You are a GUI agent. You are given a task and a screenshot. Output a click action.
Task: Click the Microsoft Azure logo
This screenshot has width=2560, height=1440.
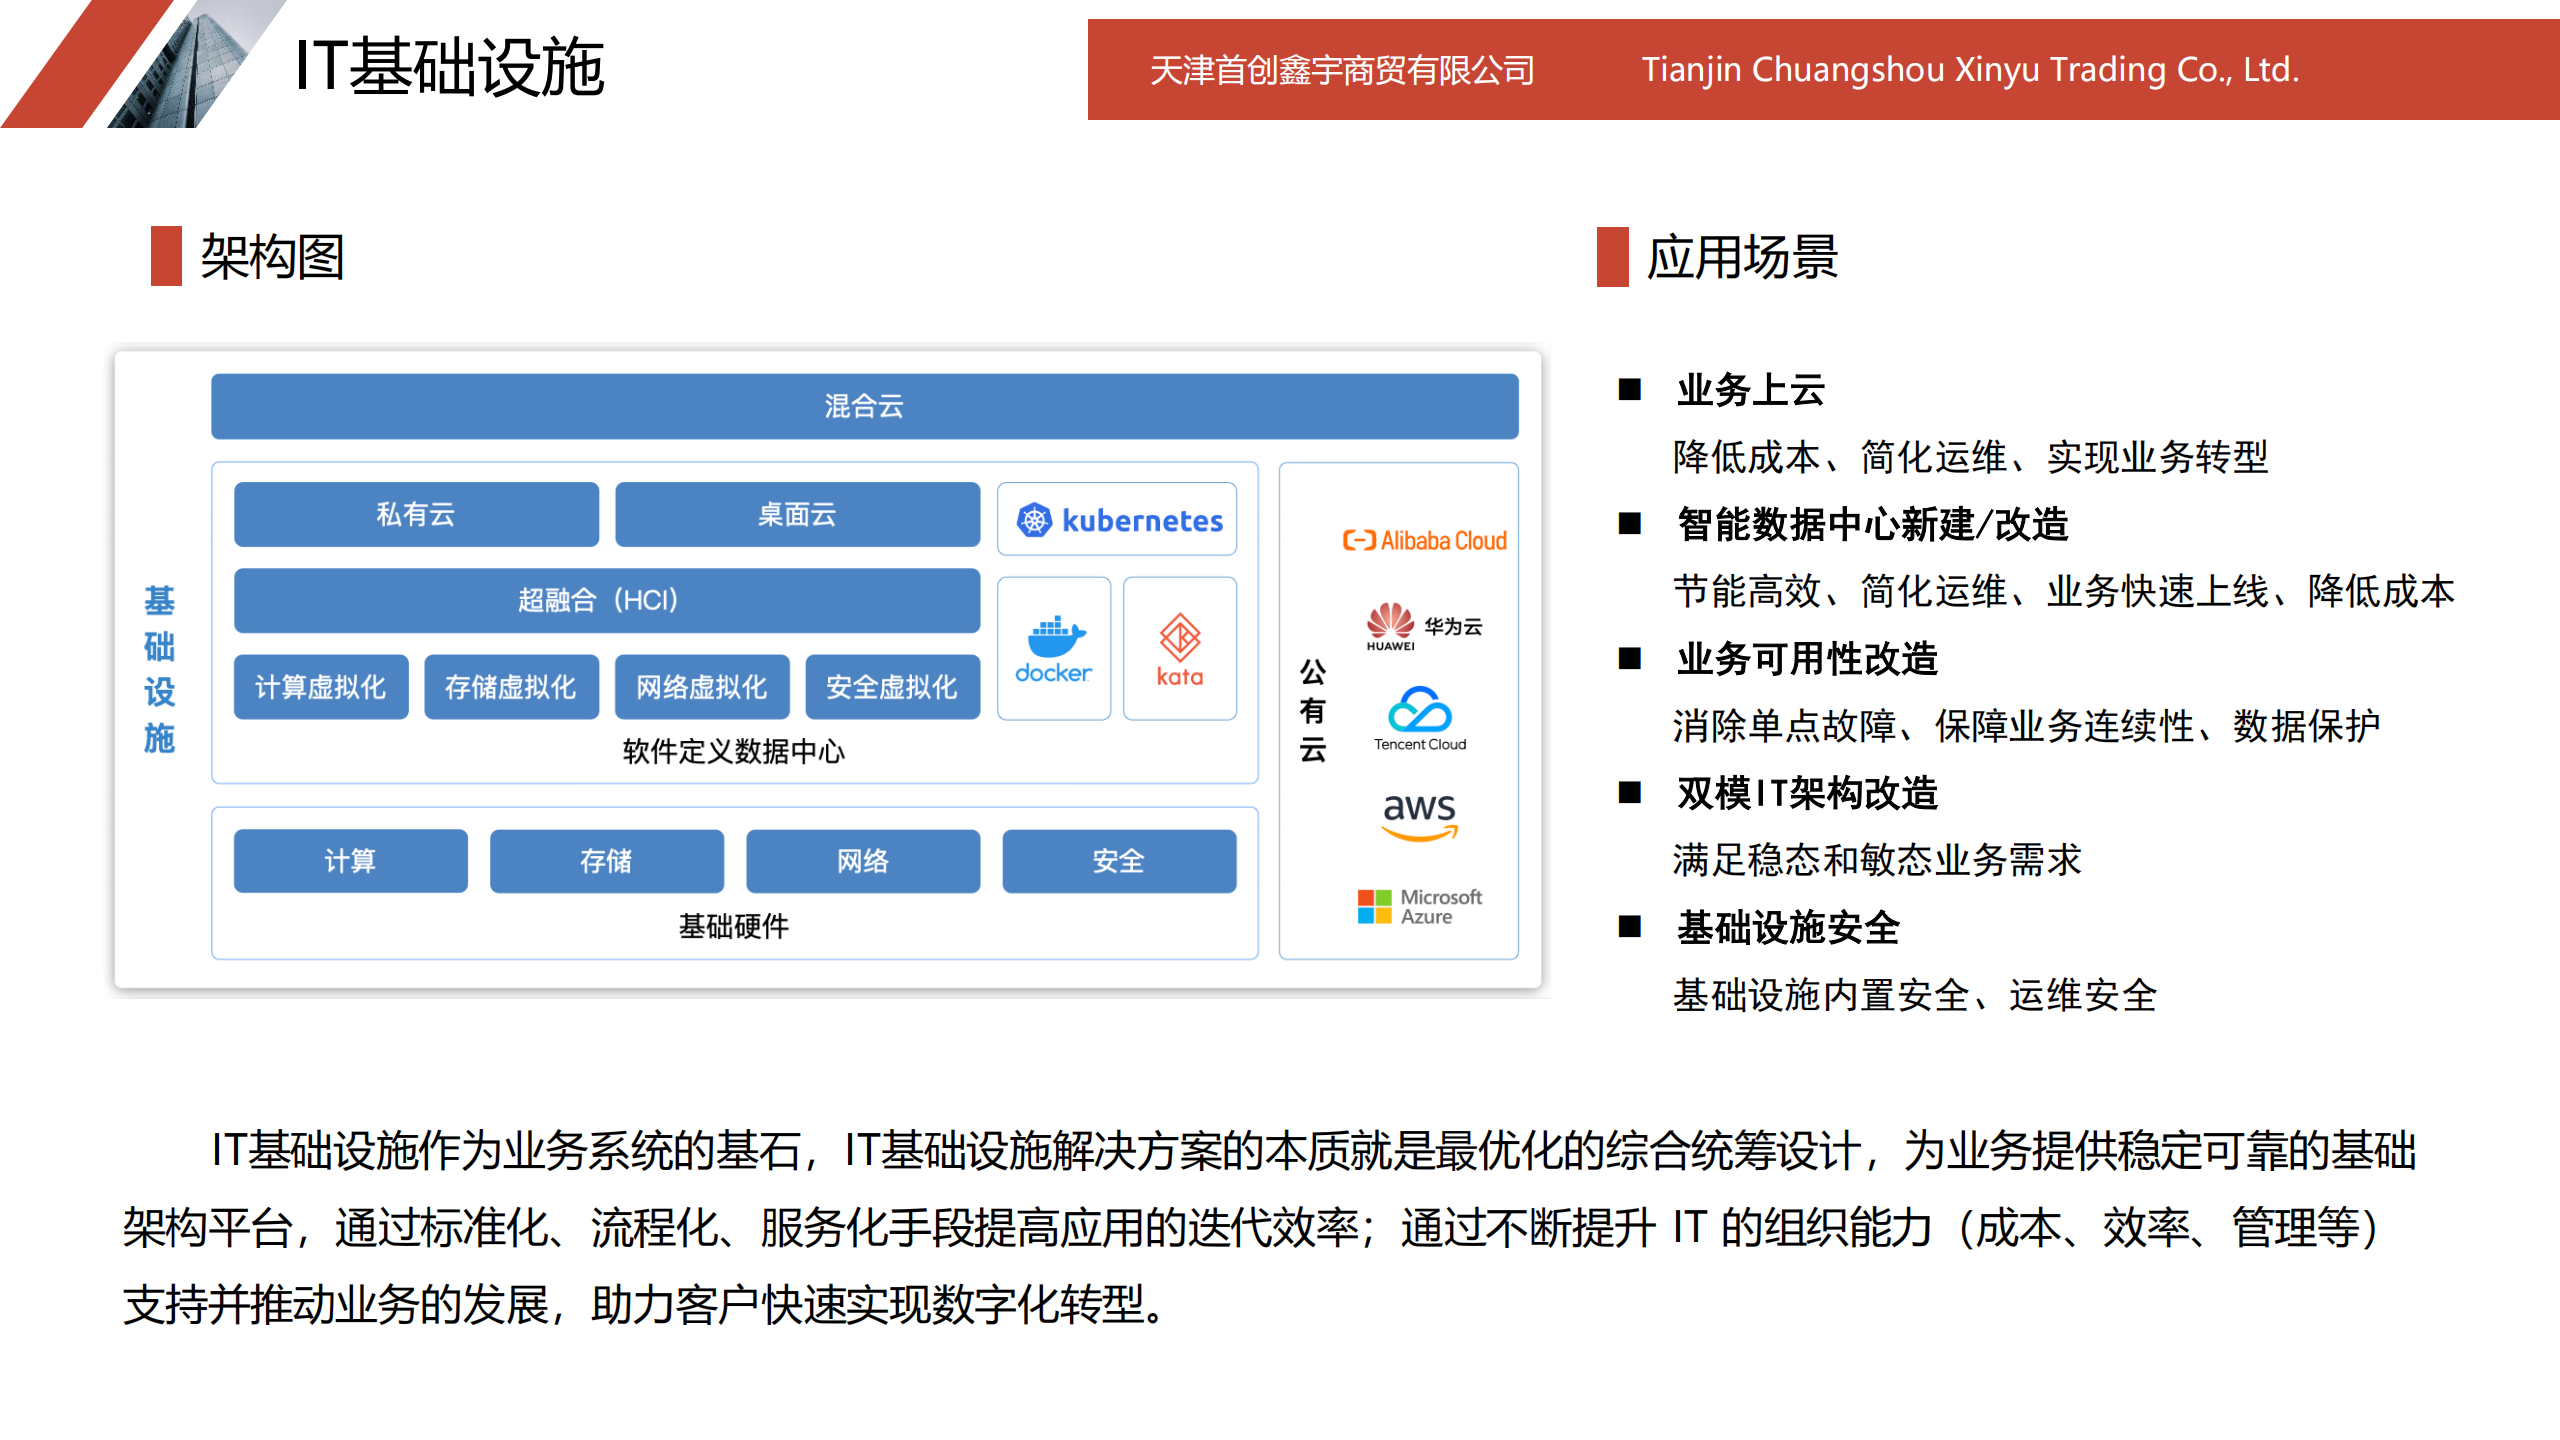[x=1419, y=906]
